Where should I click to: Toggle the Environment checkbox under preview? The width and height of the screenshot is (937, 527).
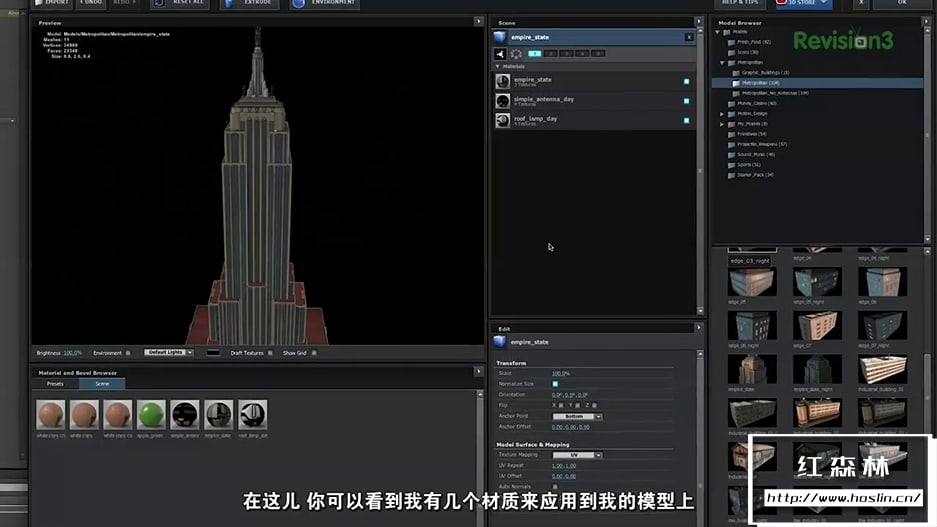[x=128, y=353]
